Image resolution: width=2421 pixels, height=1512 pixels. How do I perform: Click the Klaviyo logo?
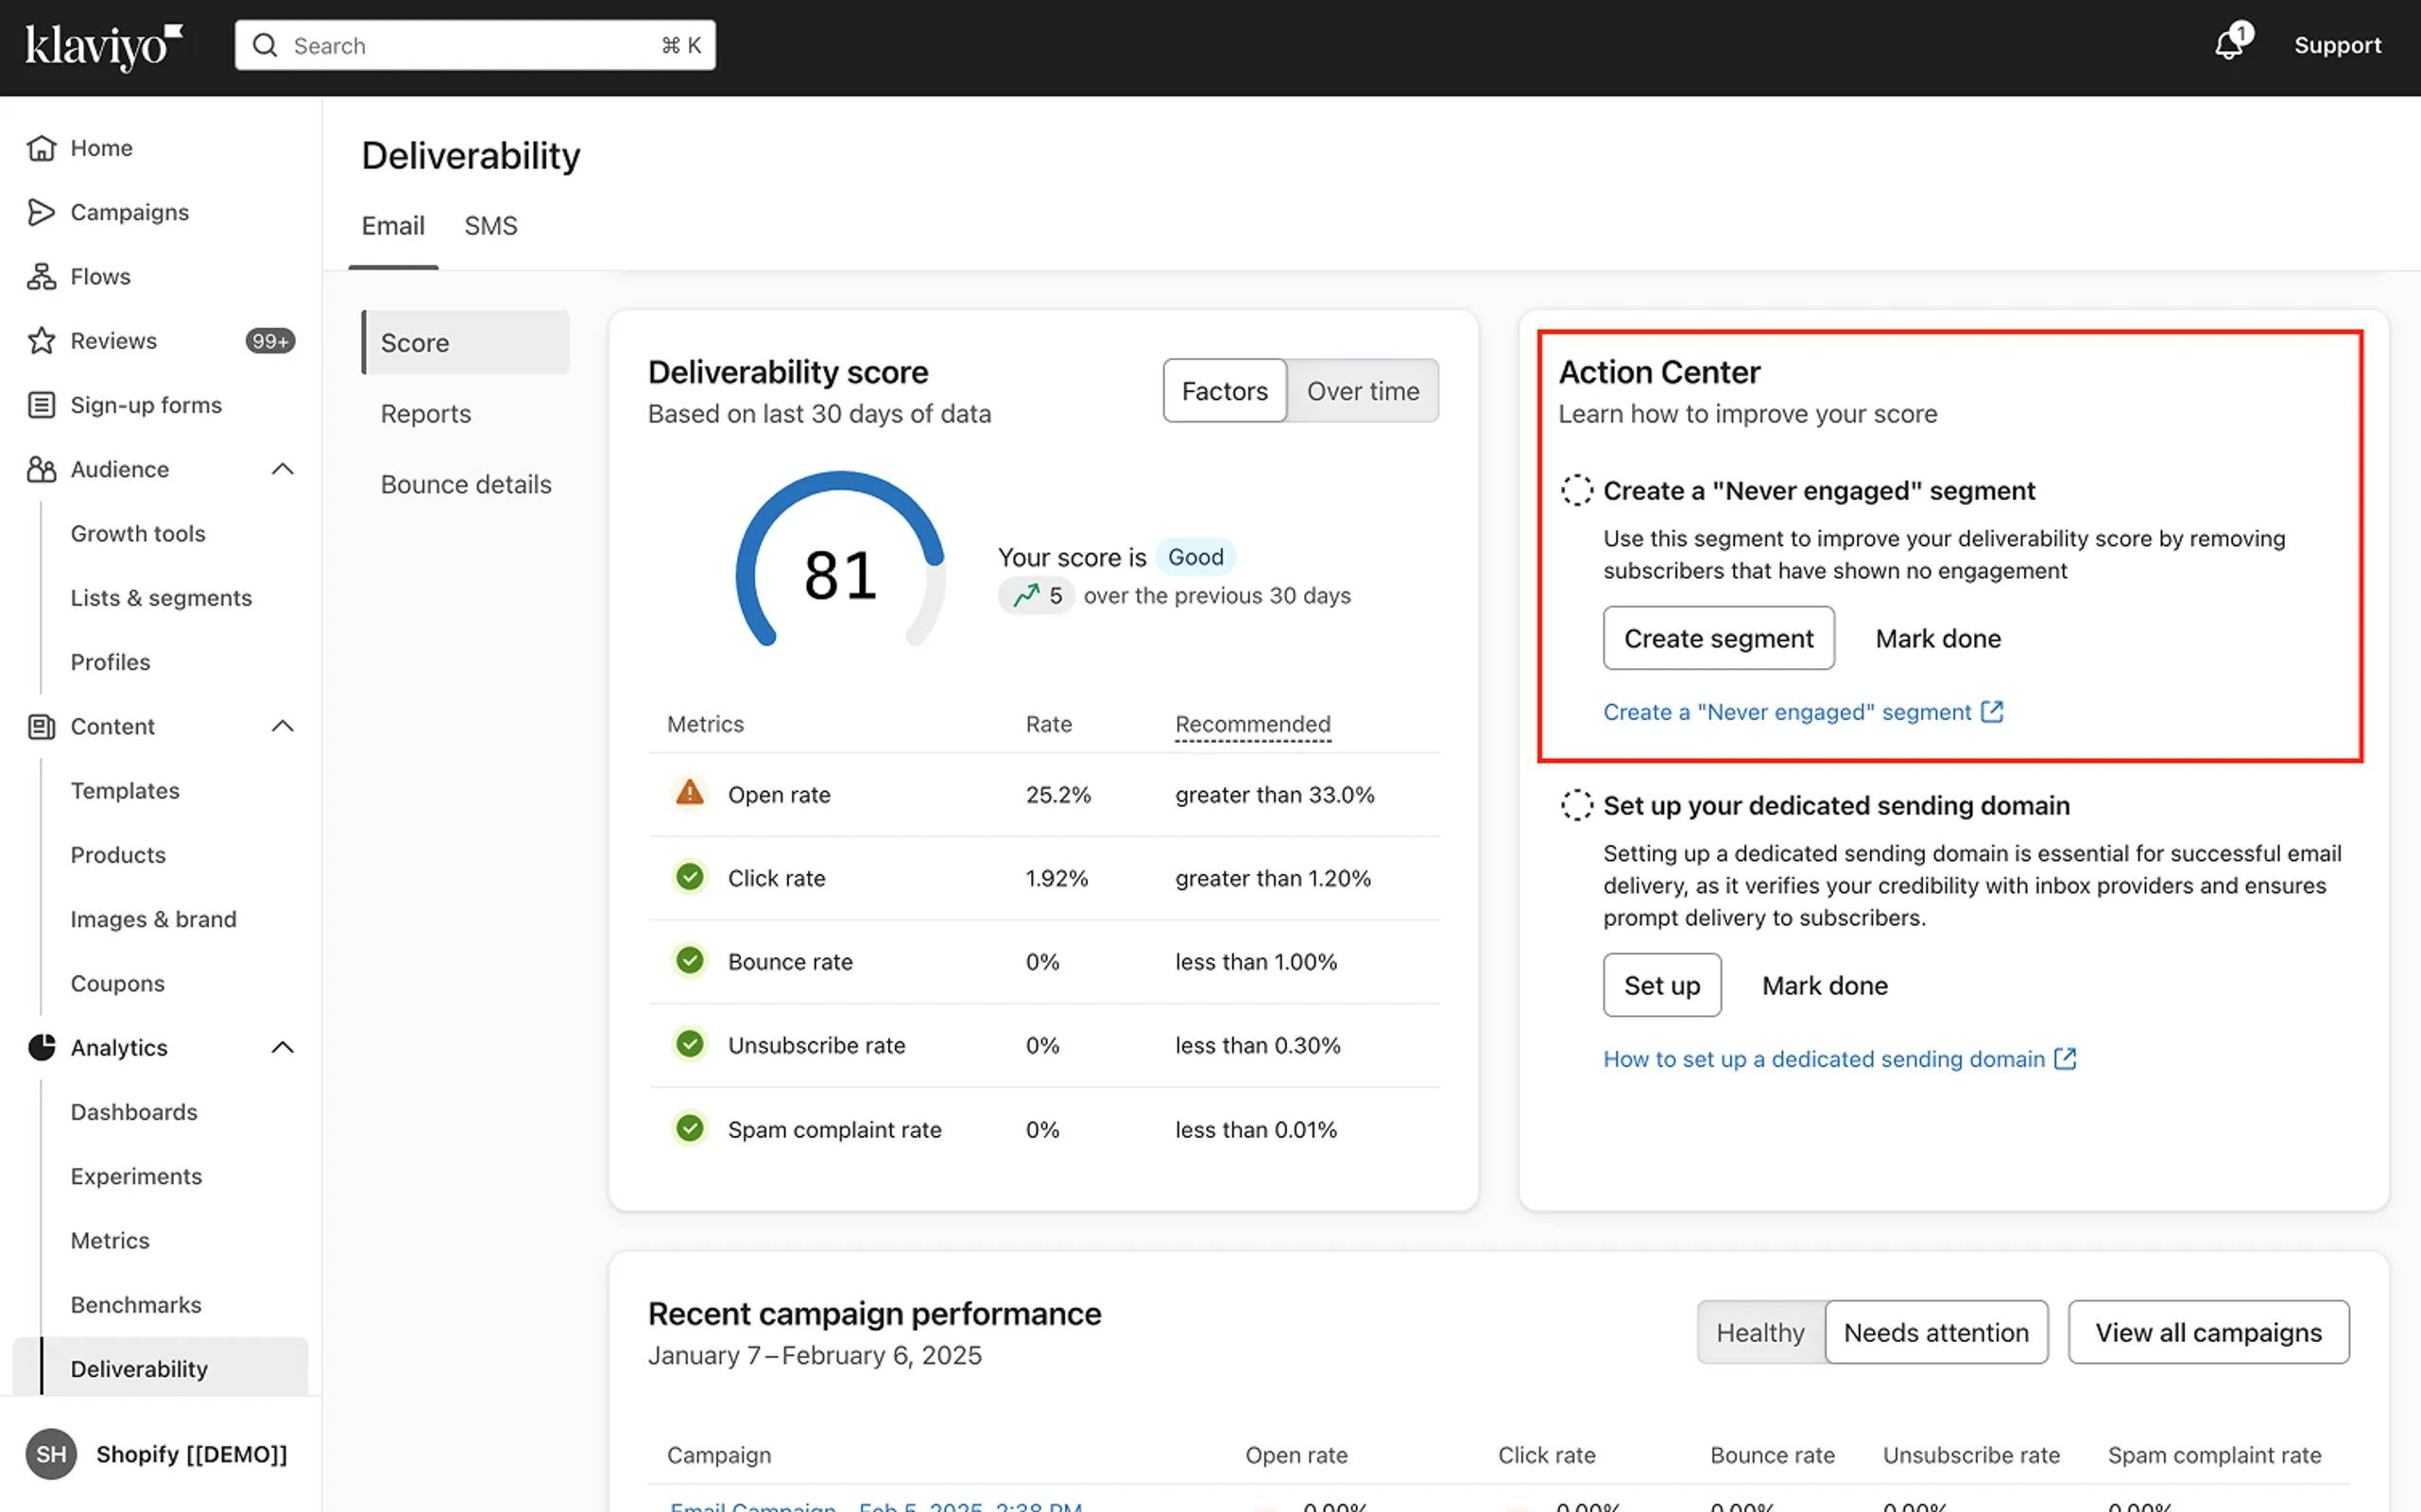click(x=103, y=46)
